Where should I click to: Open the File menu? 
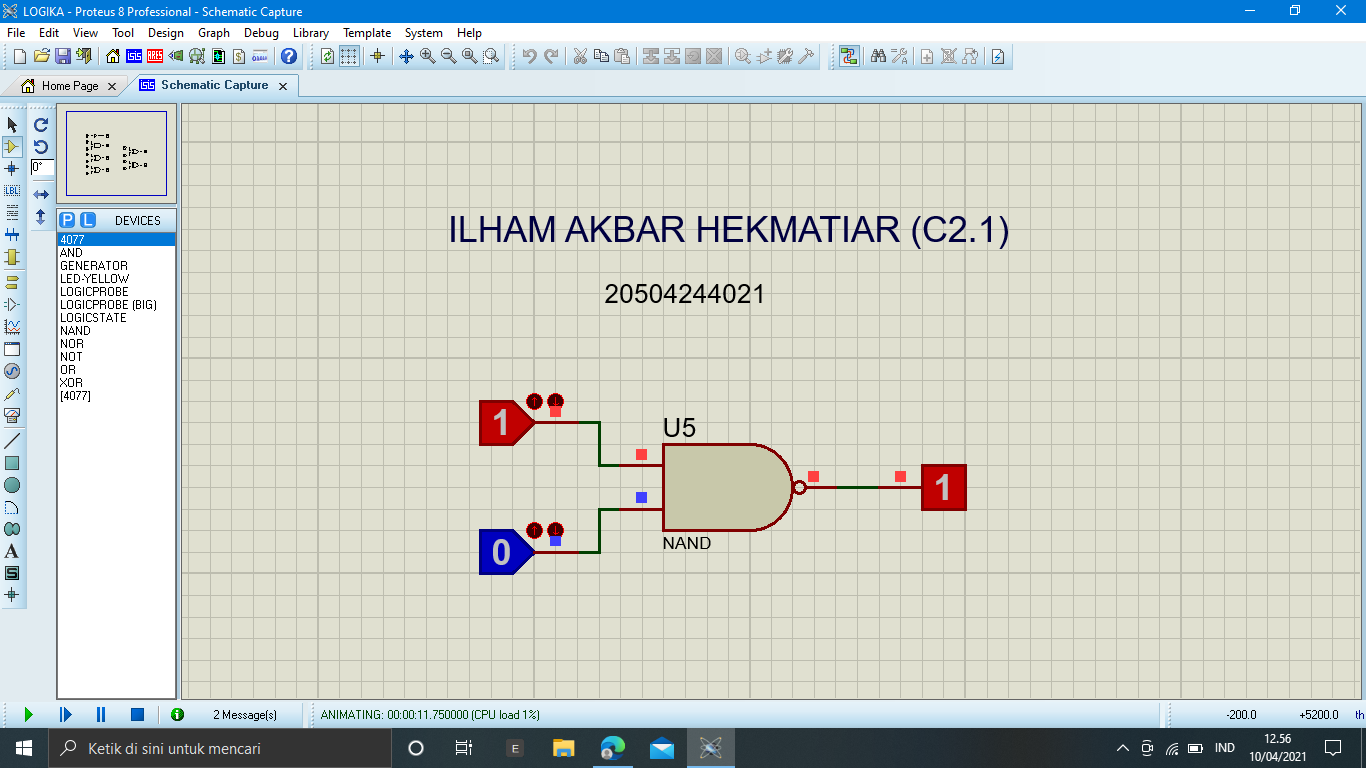pyautogui.click(x=16, y=32)
